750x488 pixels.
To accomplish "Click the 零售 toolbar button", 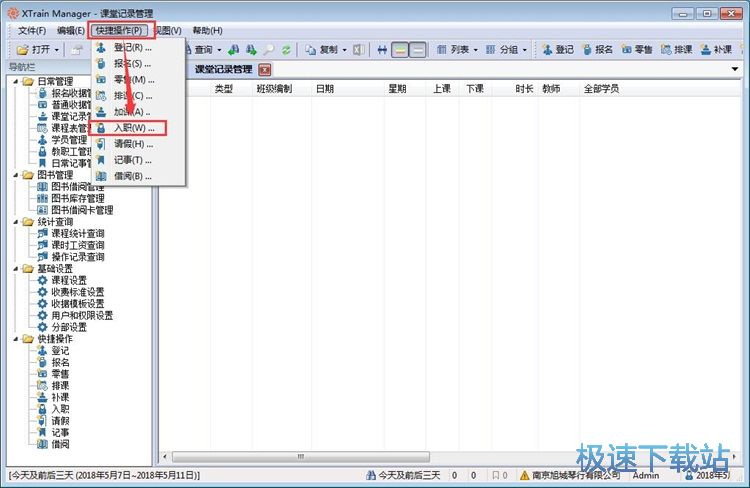I will [637, 50].
